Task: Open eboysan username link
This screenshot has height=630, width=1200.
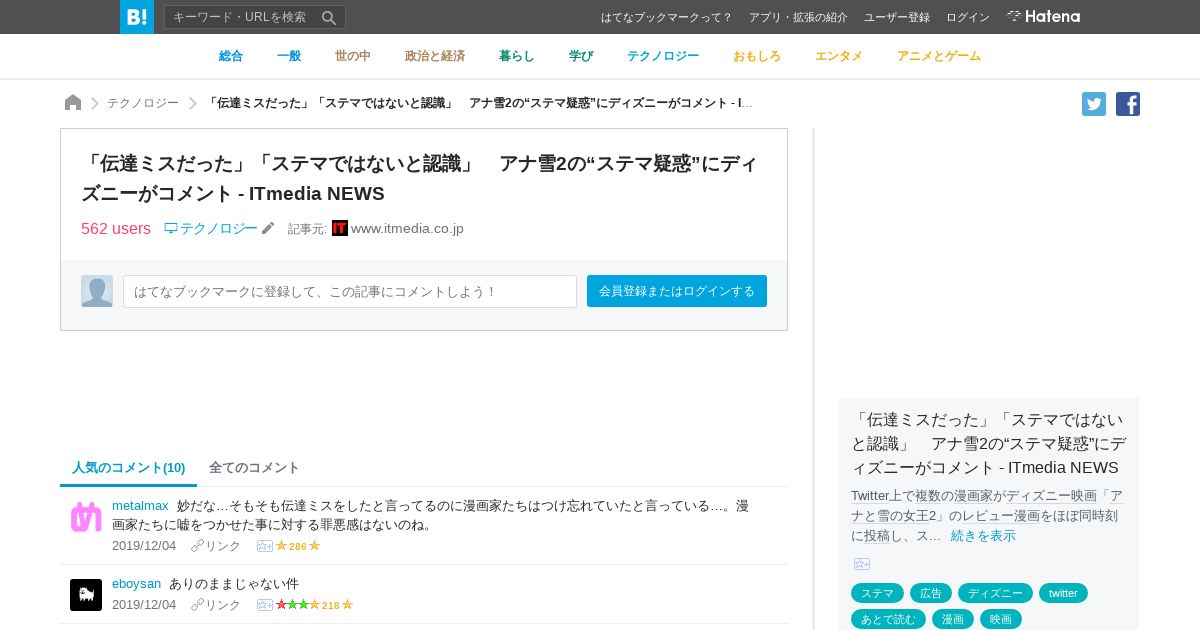Action: coord(136,584)
